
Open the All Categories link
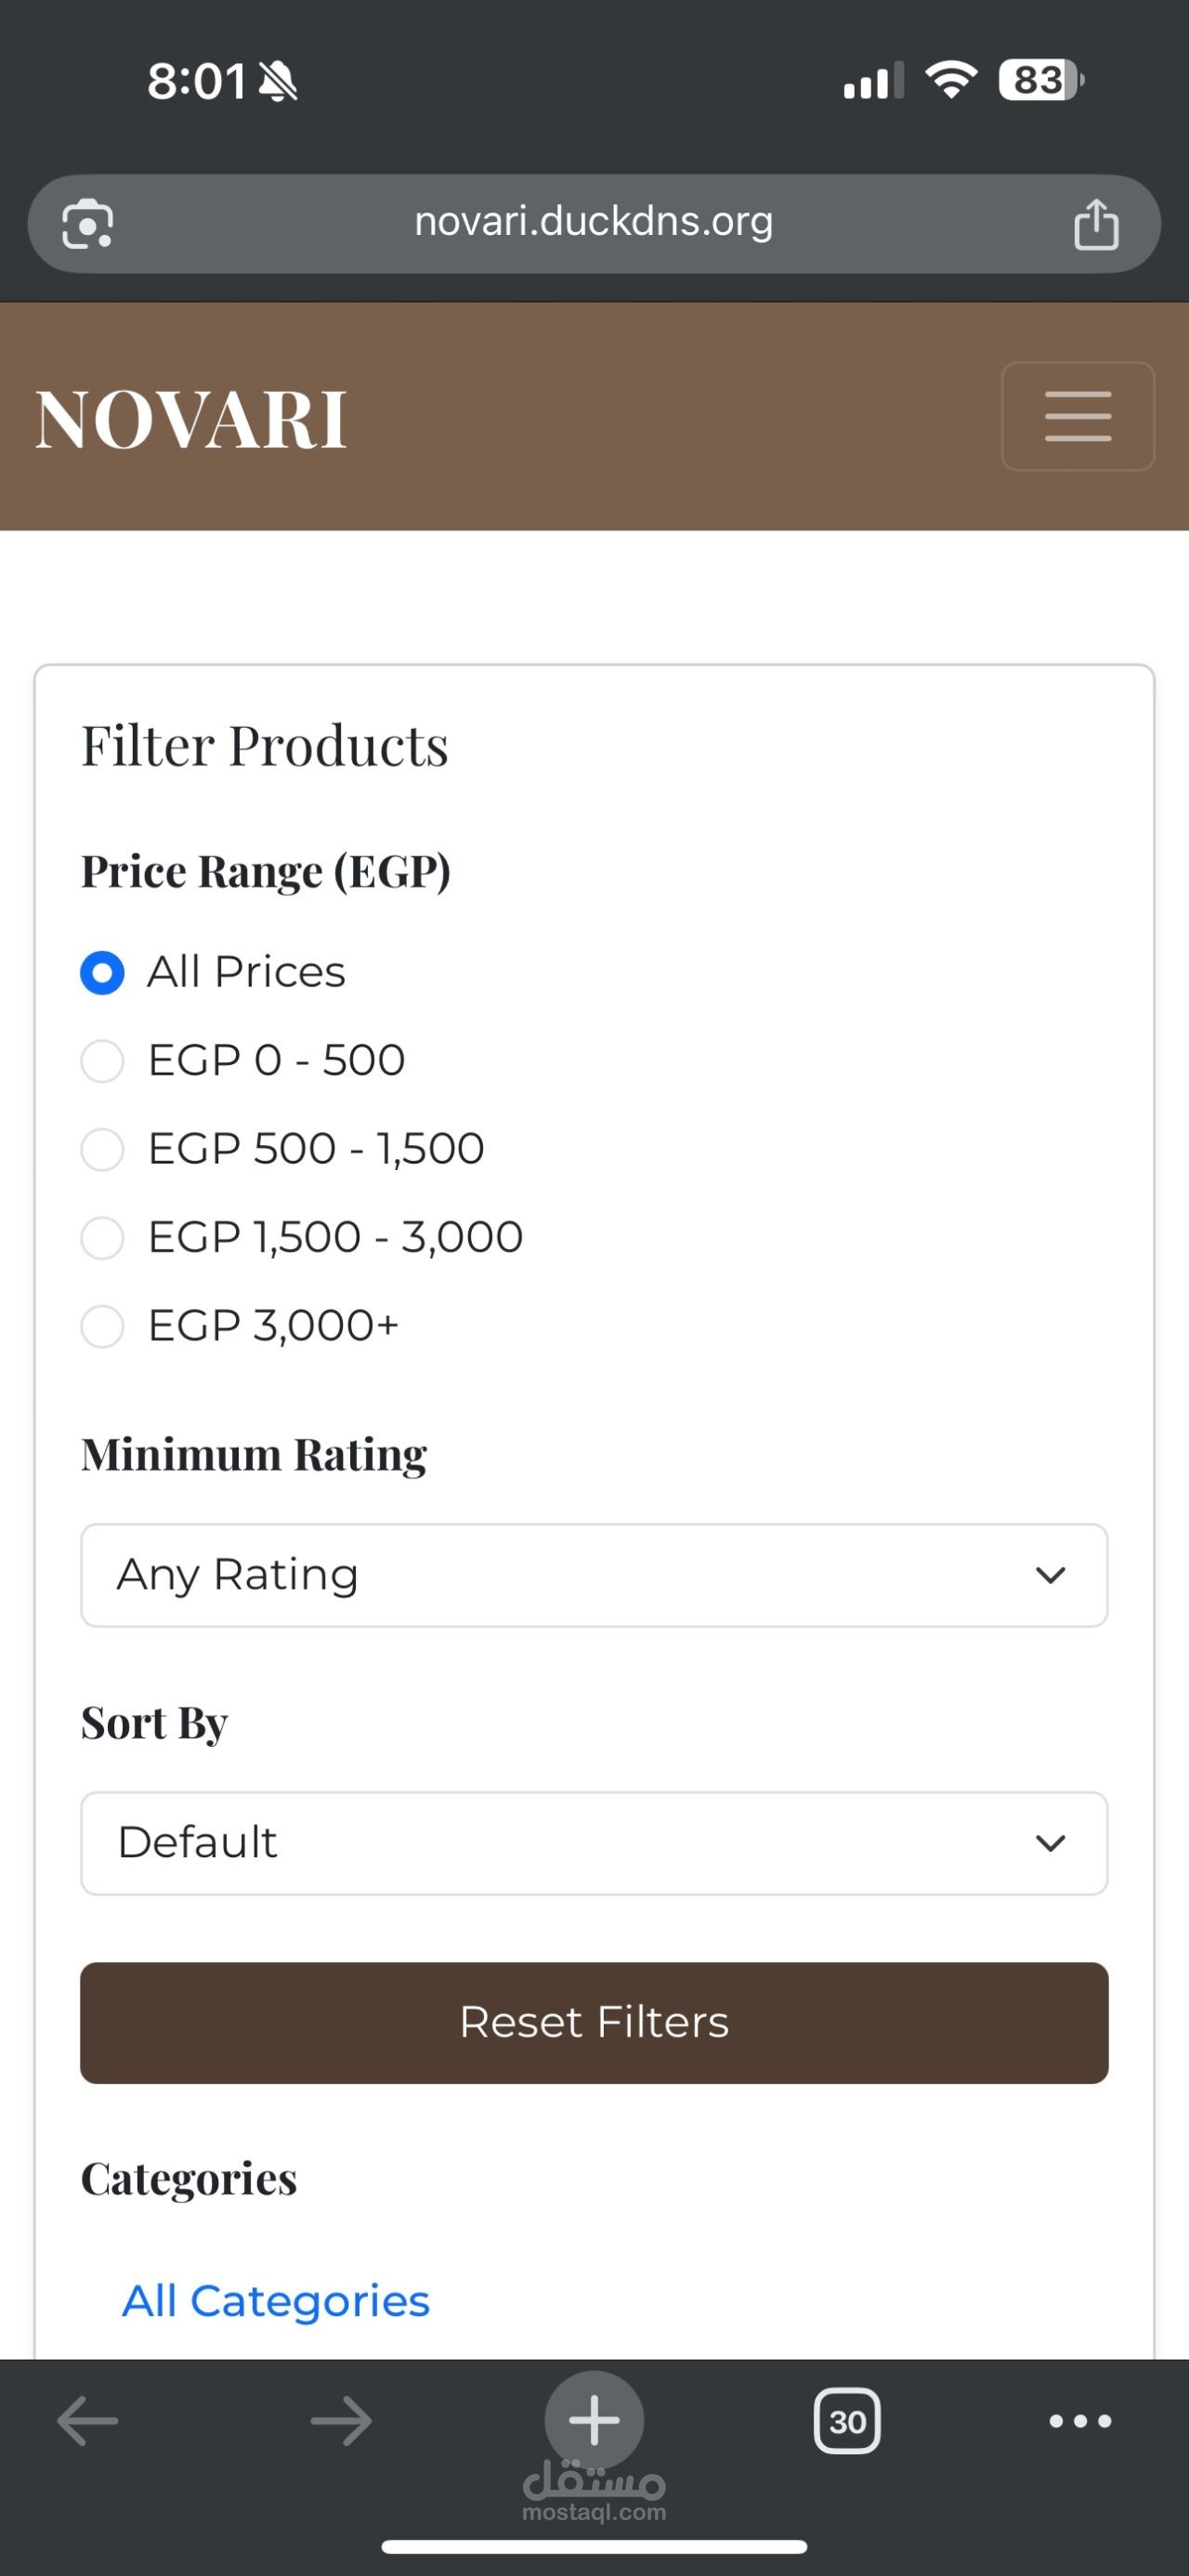pyautogui.click(x=276, y=2301)
